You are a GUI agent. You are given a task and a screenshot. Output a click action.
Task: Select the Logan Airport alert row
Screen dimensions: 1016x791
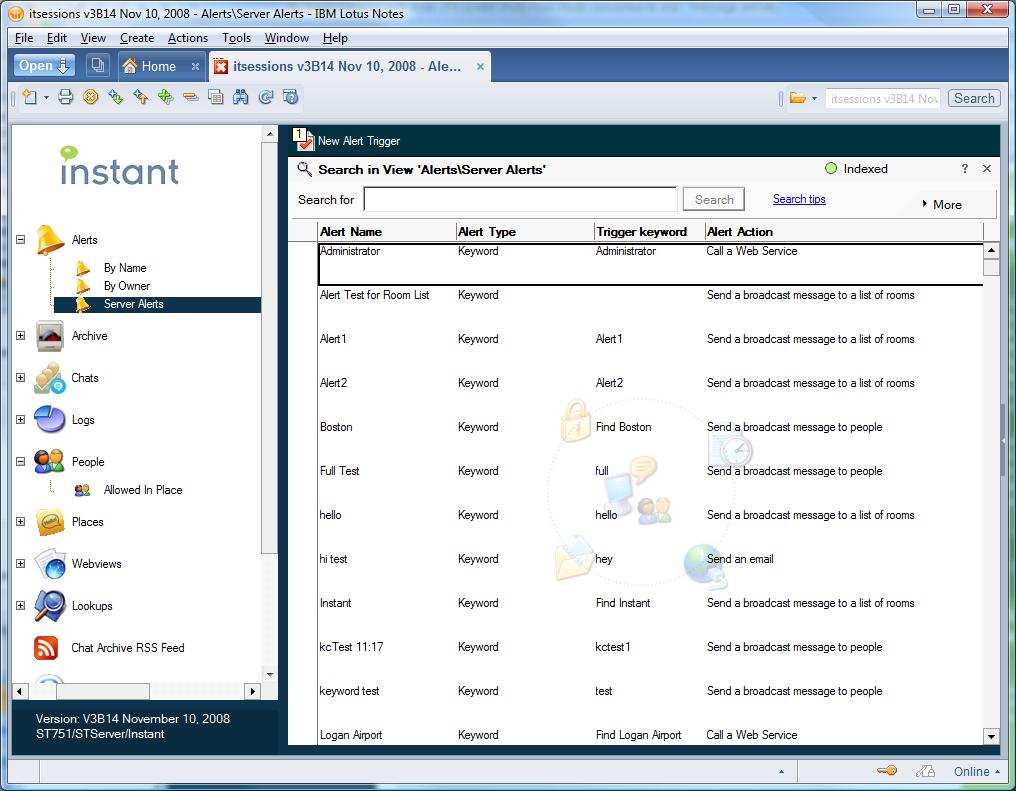(x=650, y=735)
